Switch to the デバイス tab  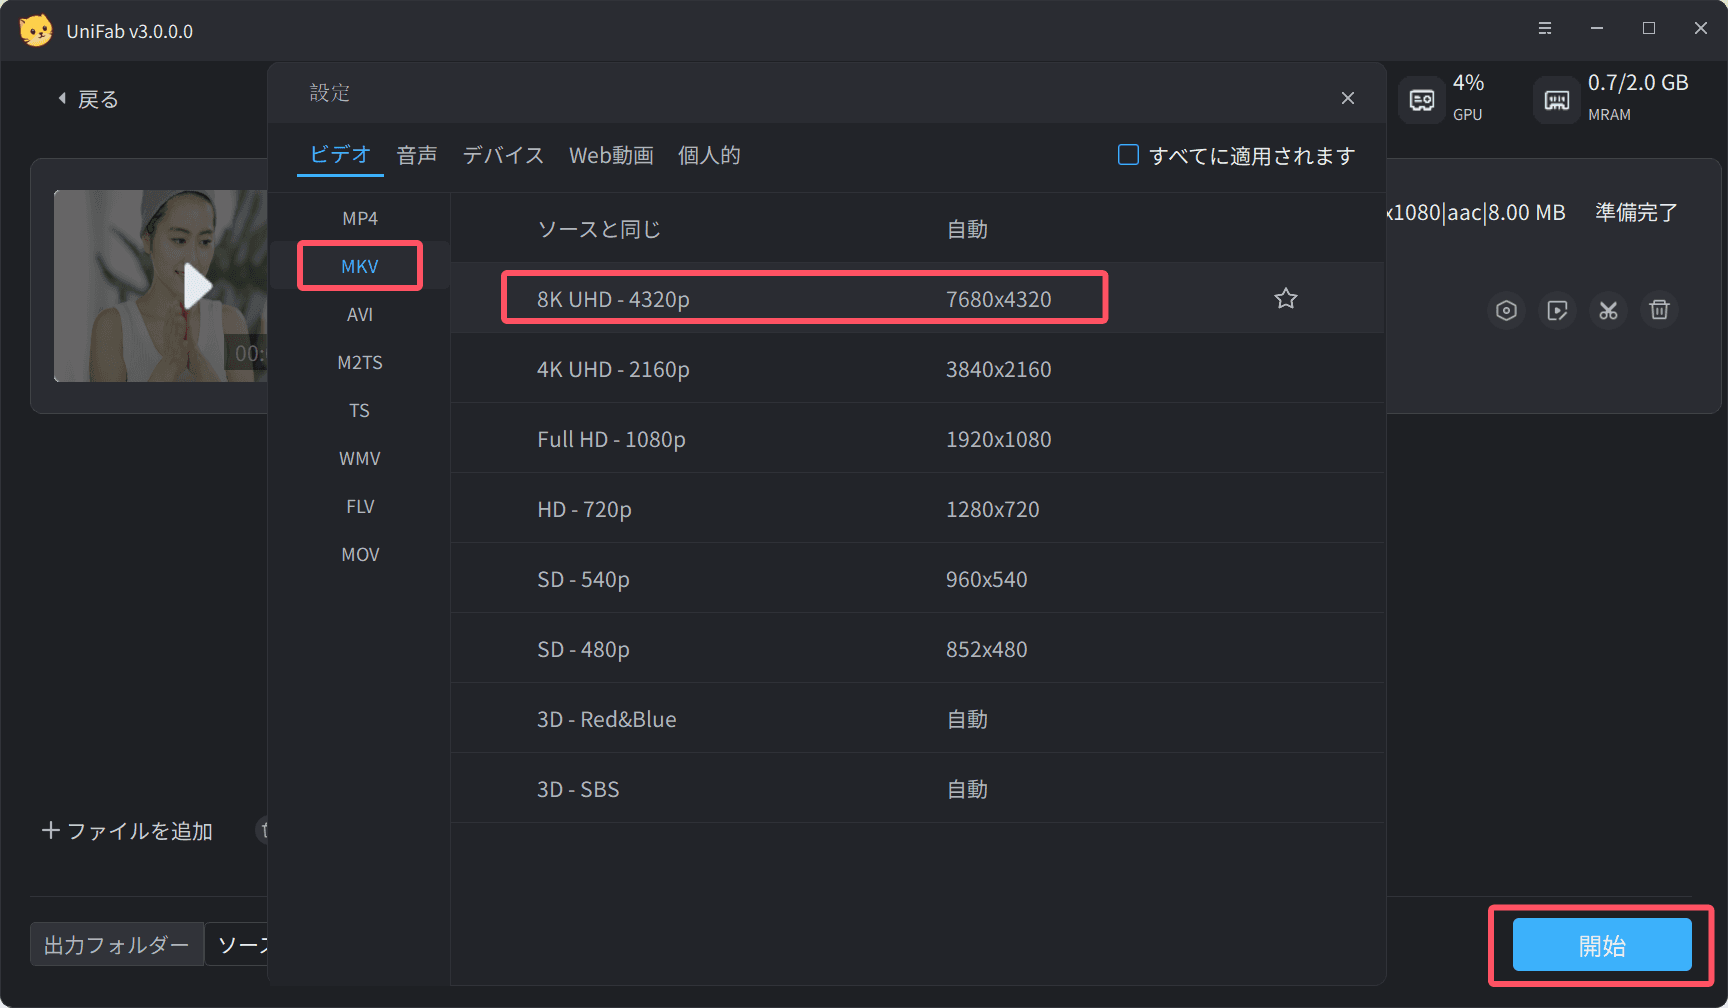tap(503, 156)
